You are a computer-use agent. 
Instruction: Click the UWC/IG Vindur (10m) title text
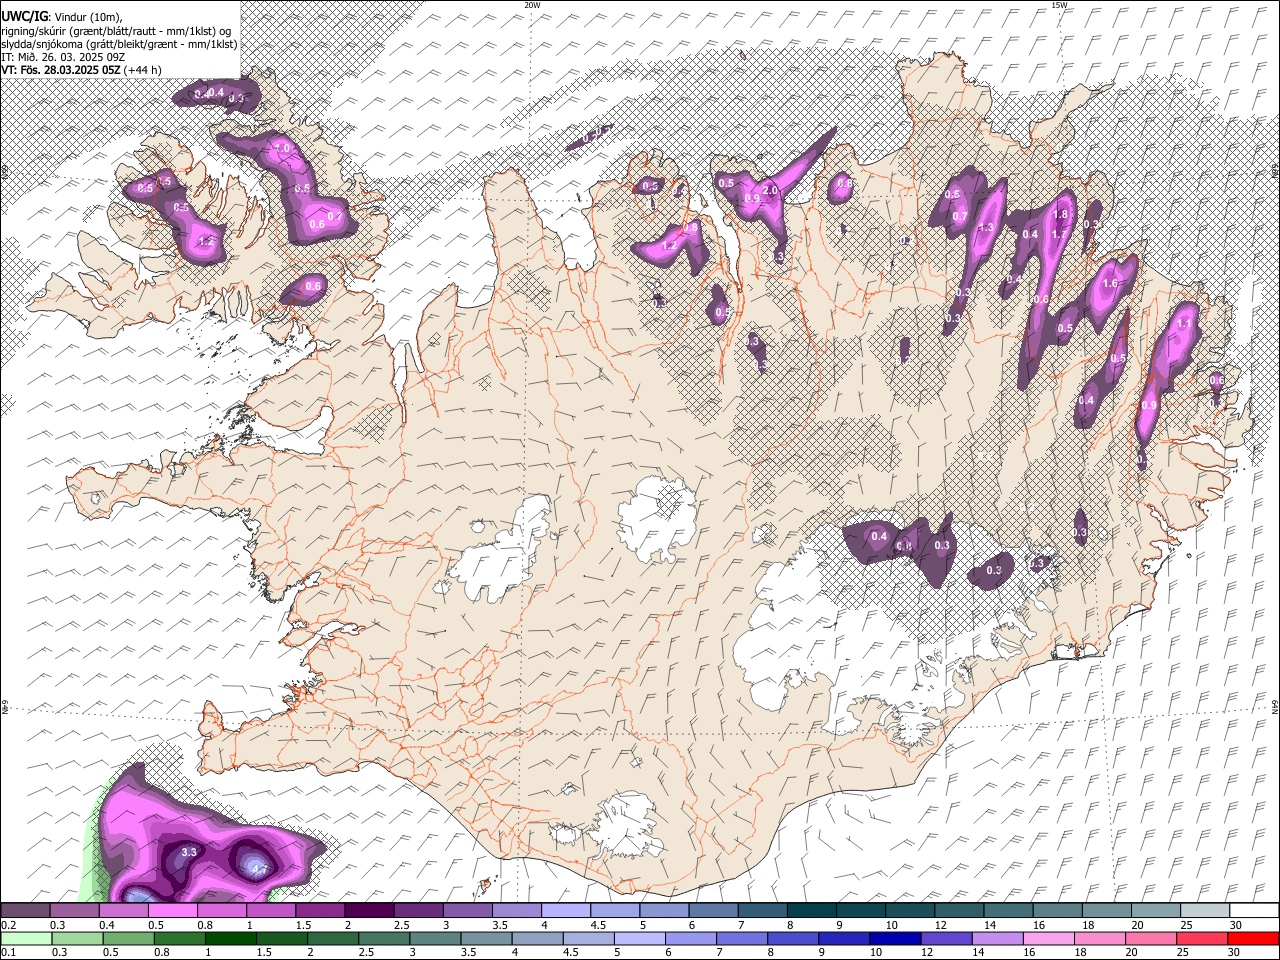pyautogui.click(x=62, y=16)
